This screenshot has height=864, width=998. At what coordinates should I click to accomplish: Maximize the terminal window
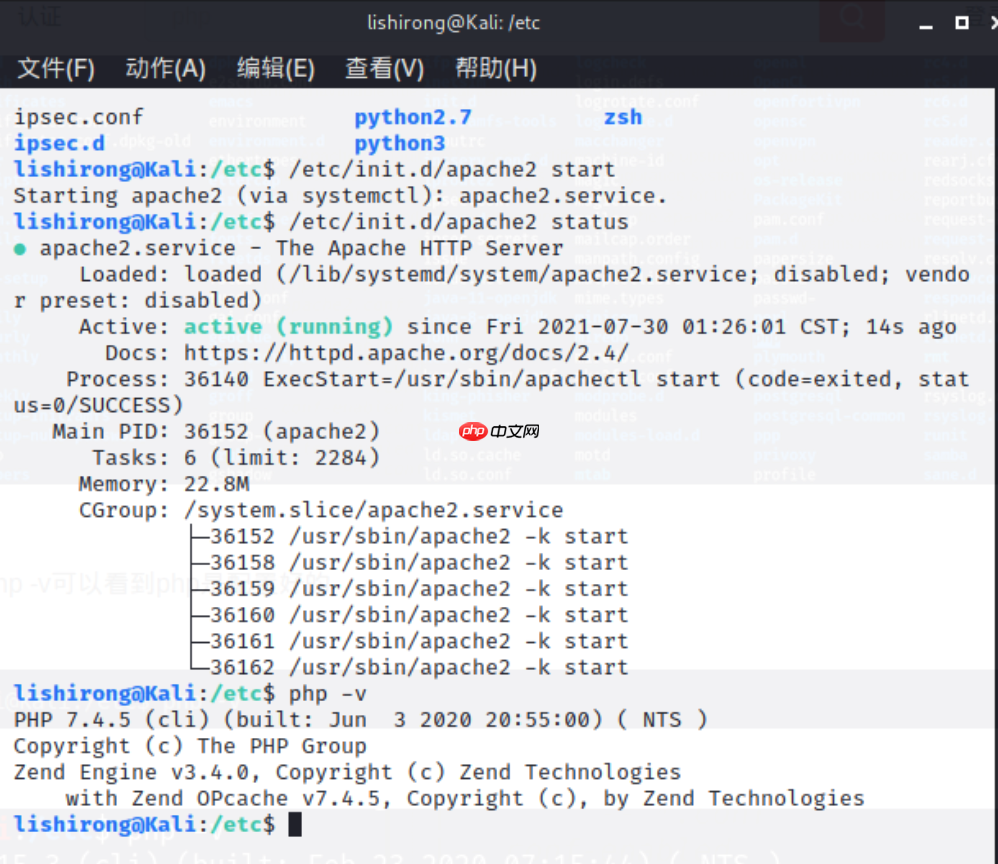click(962, 23)
